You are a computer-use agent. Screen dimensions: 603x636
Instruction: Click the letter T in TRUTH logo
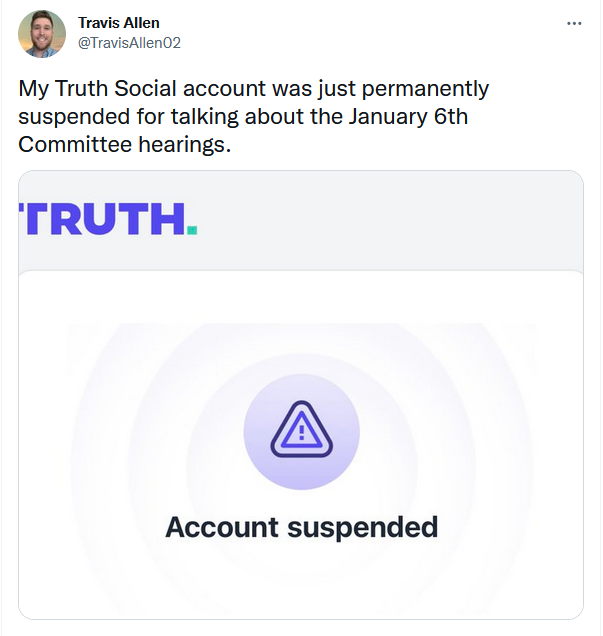coord(28,218)
